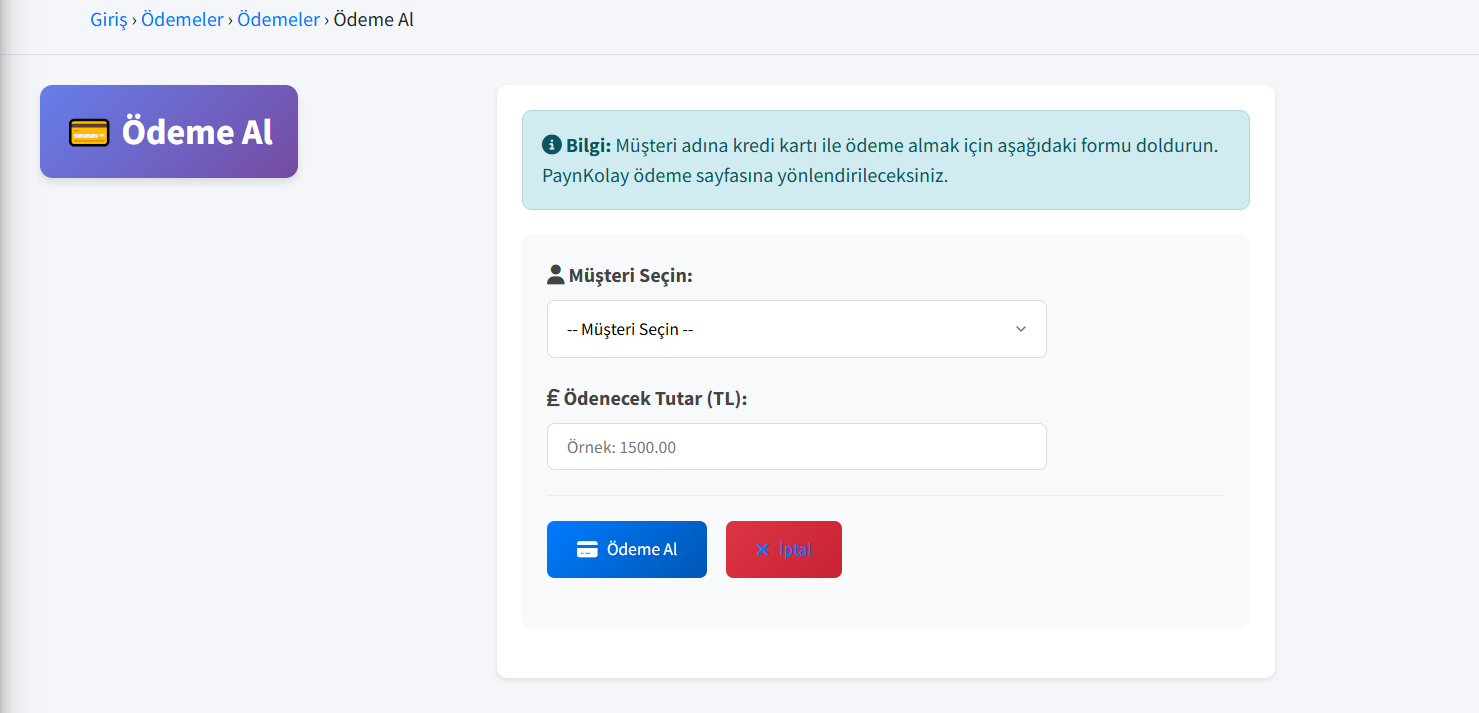Expand the customer list via its chevron arrow

[1020, 329]
